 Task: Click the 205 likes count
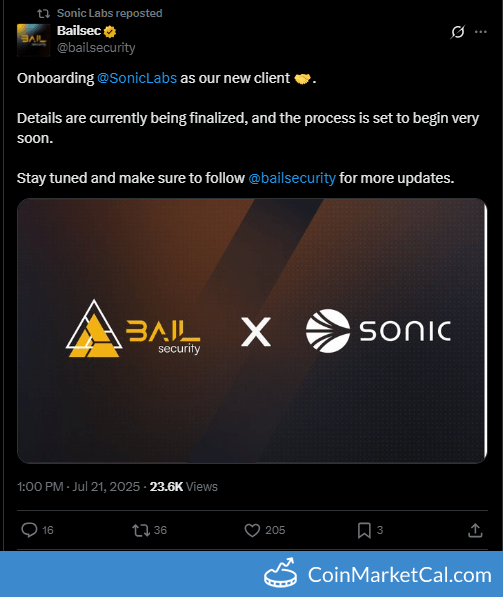(275, 530)
